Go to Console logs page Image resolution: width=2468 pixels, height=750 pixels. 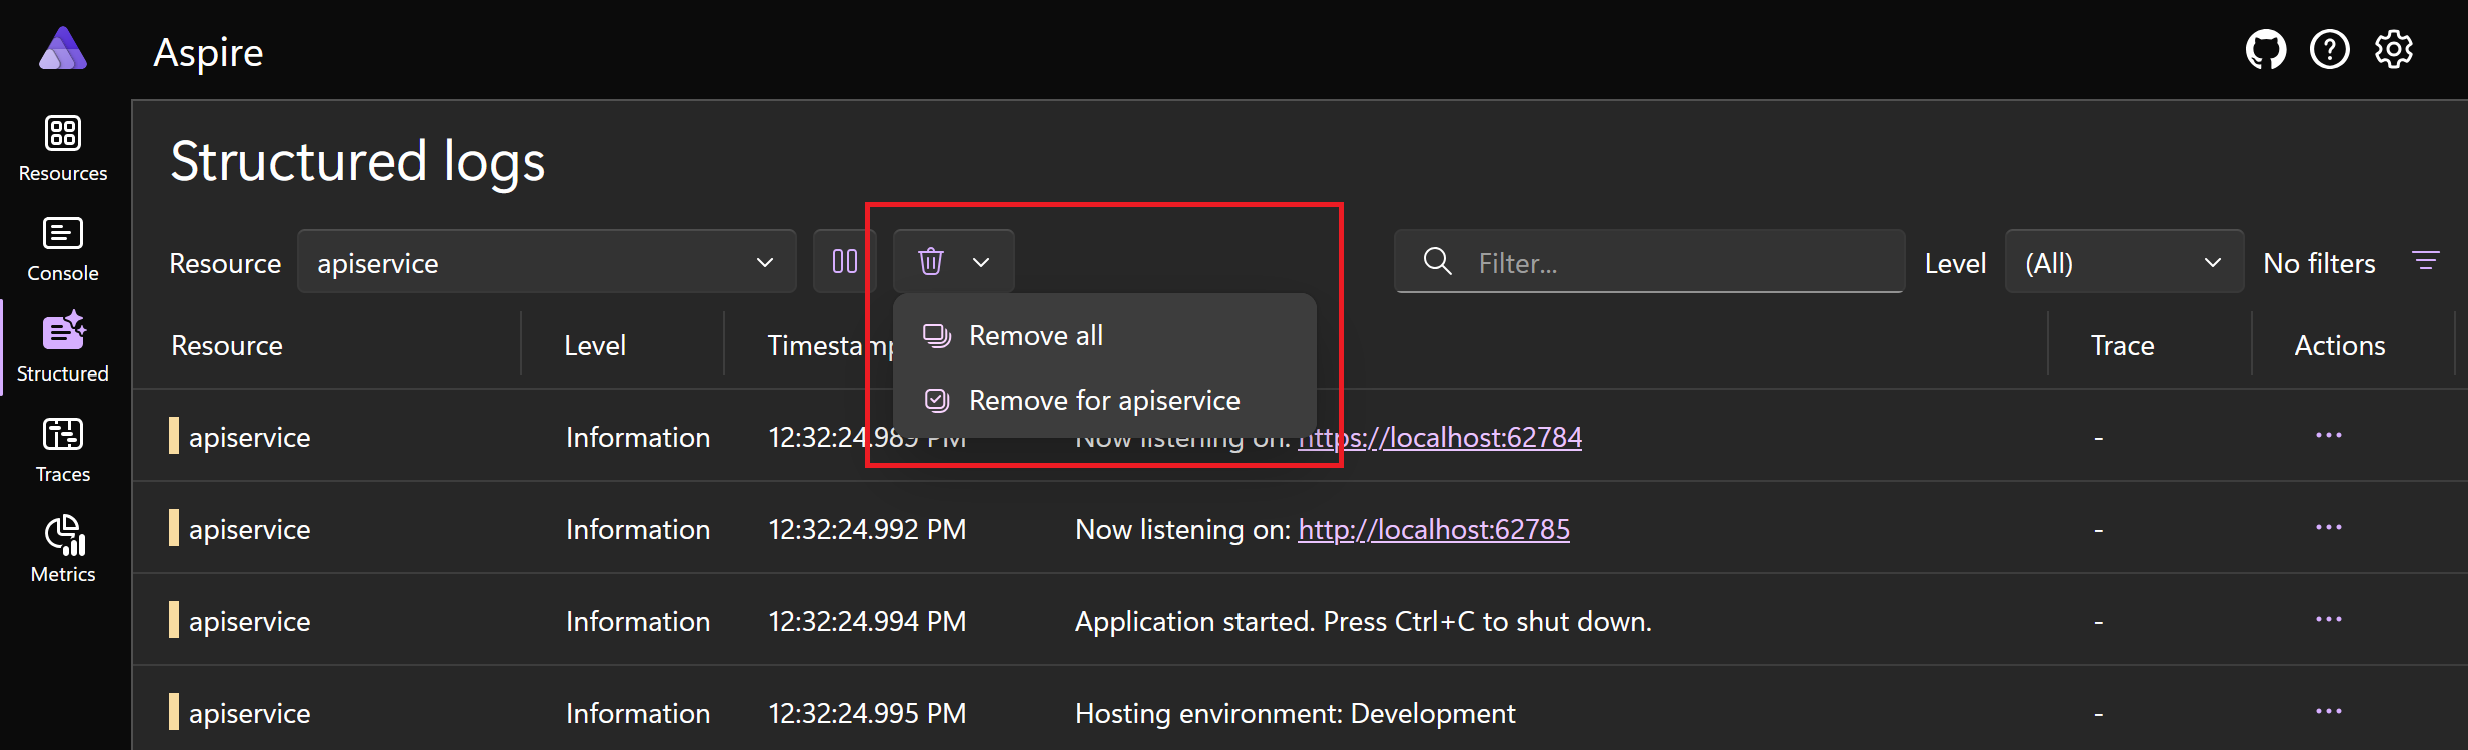(x=63, y=249)
